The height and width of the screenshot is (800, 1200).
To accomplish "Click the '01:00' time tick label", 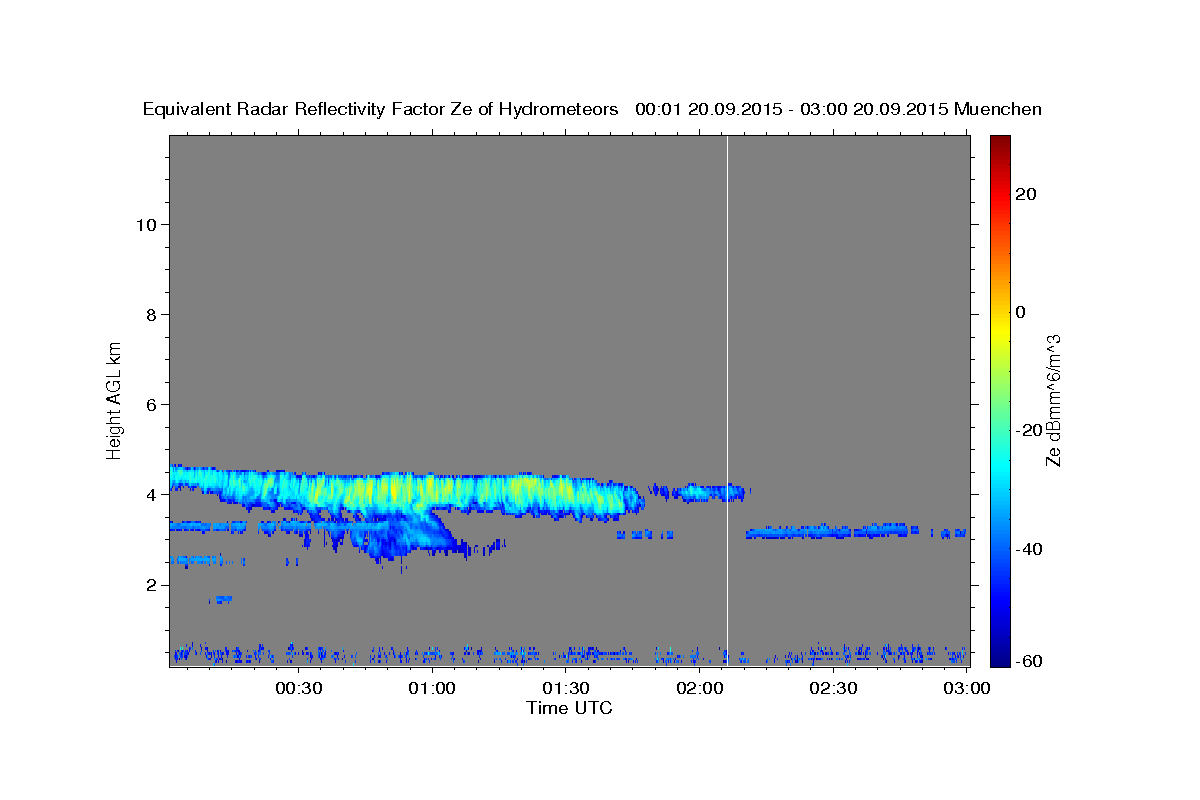I will pos(433,688).
